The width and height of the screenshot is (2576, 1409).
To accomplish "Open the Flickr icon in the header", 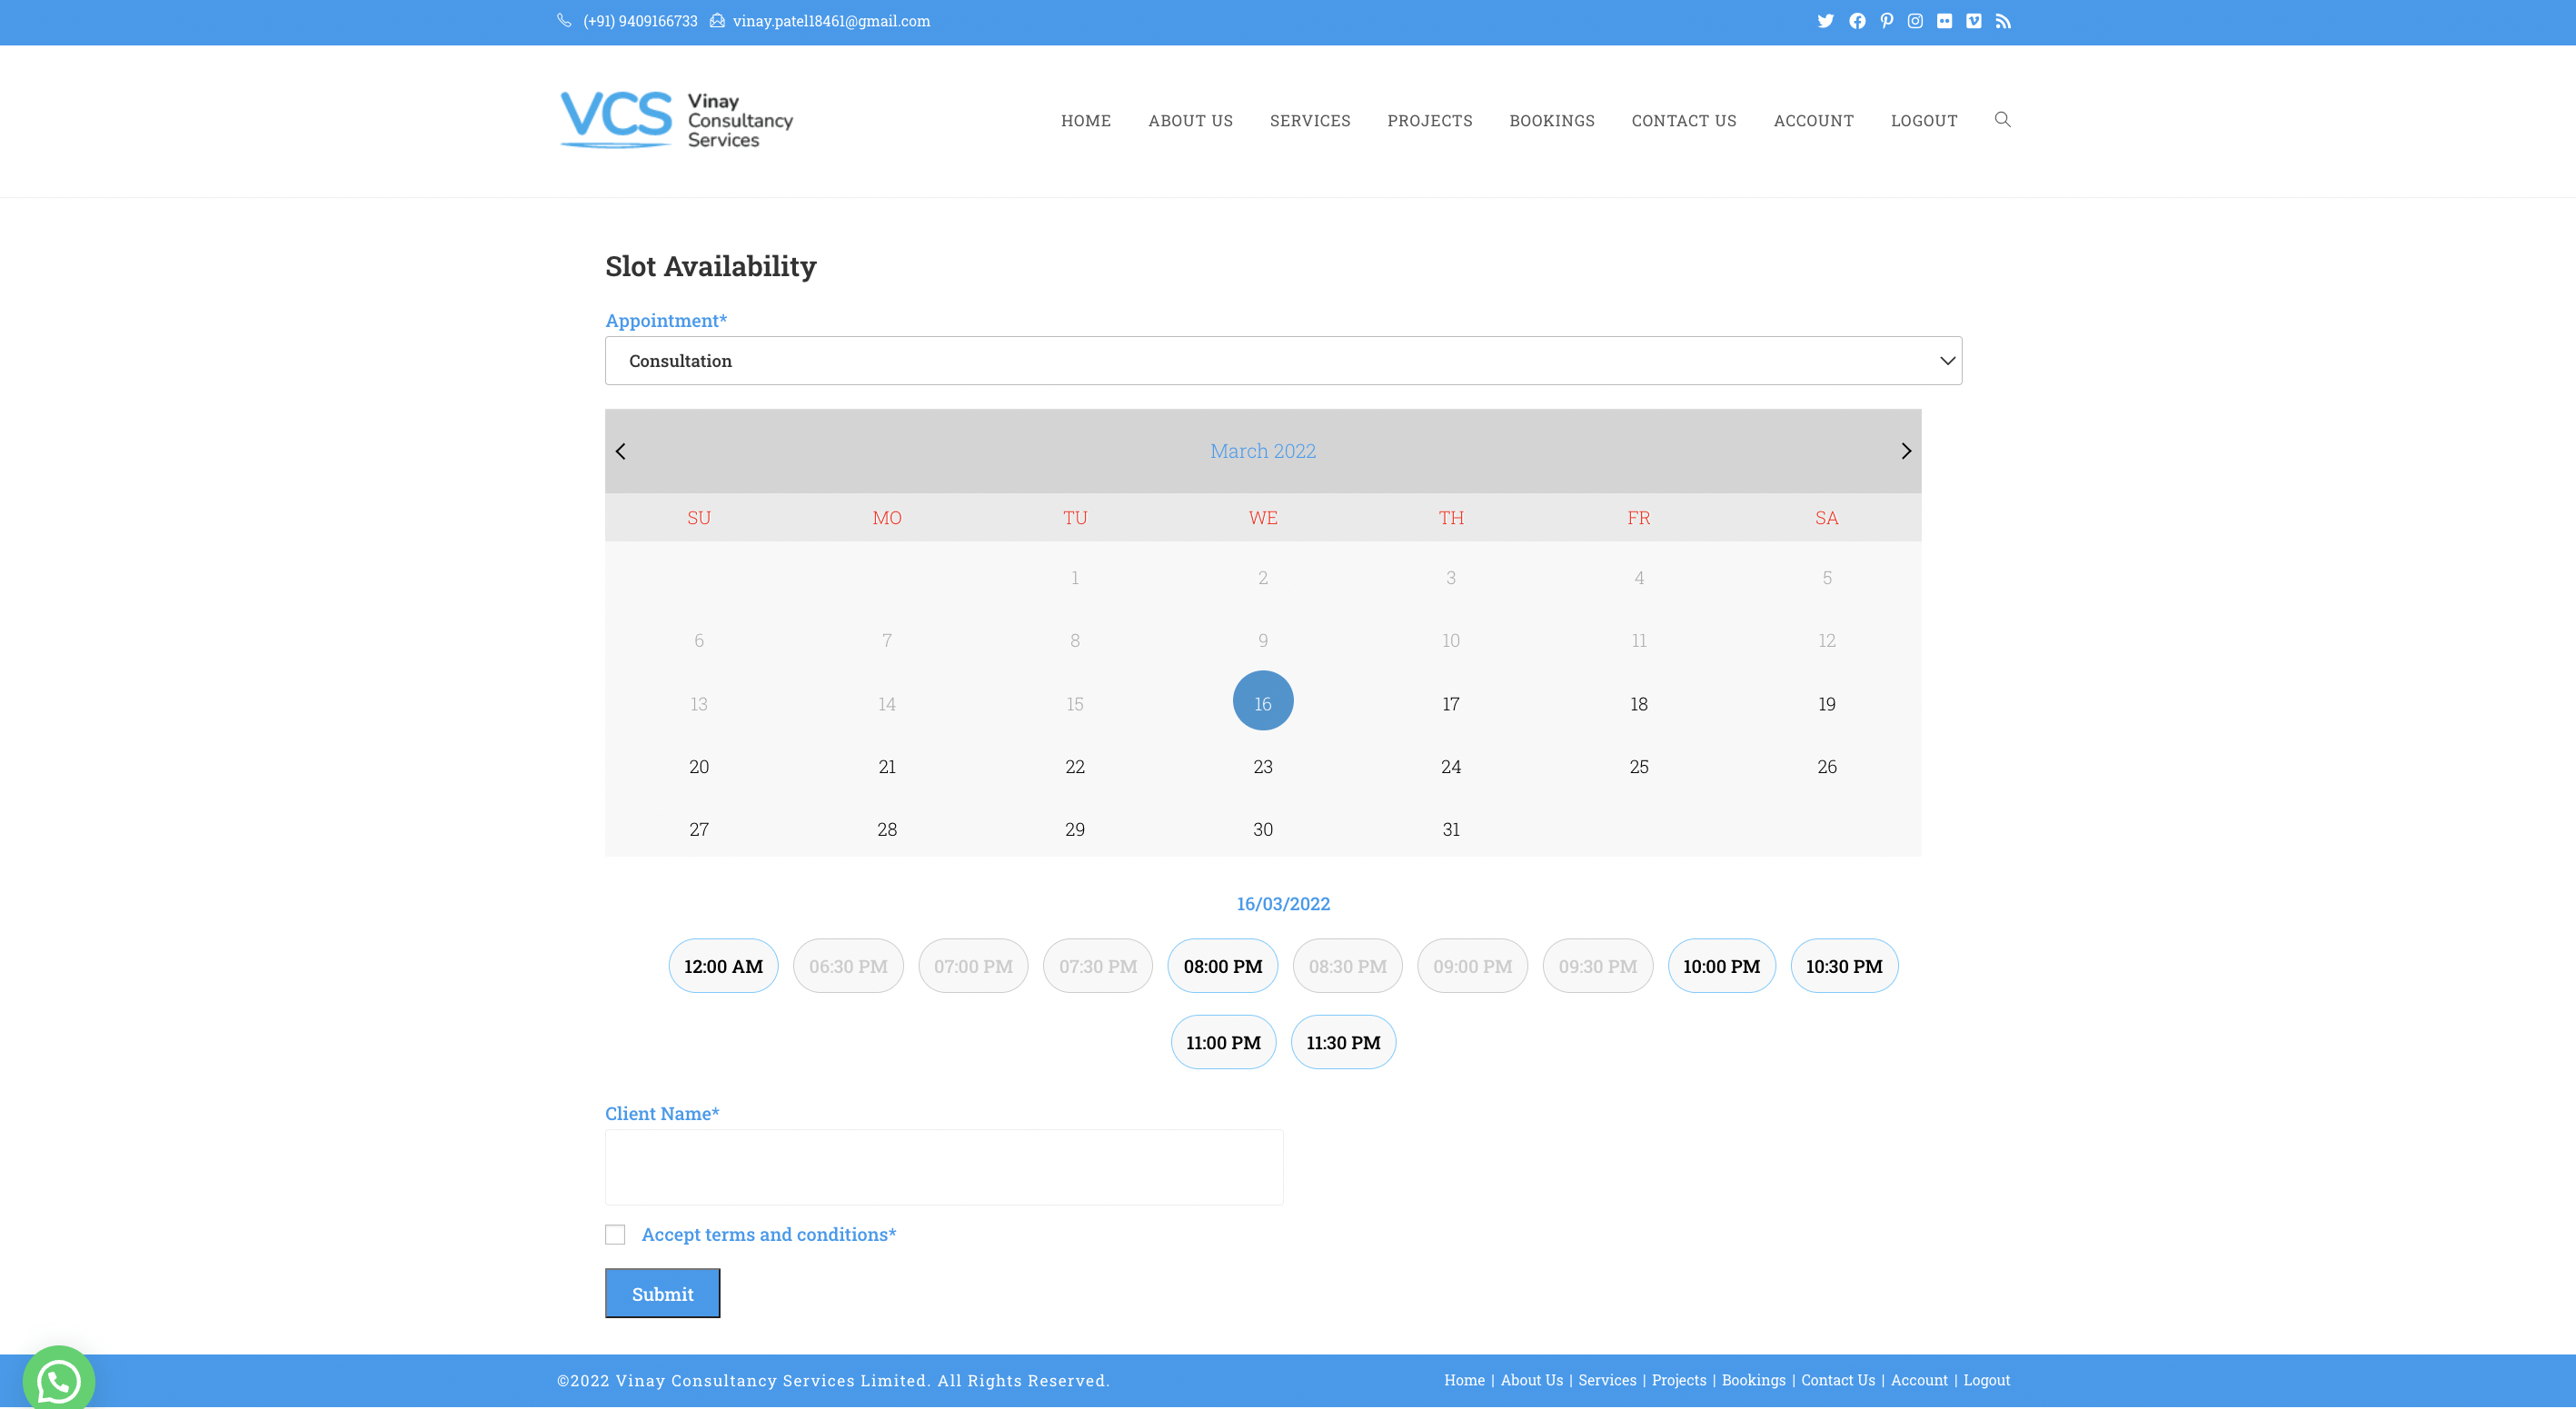I will (x=1944, y=21).
